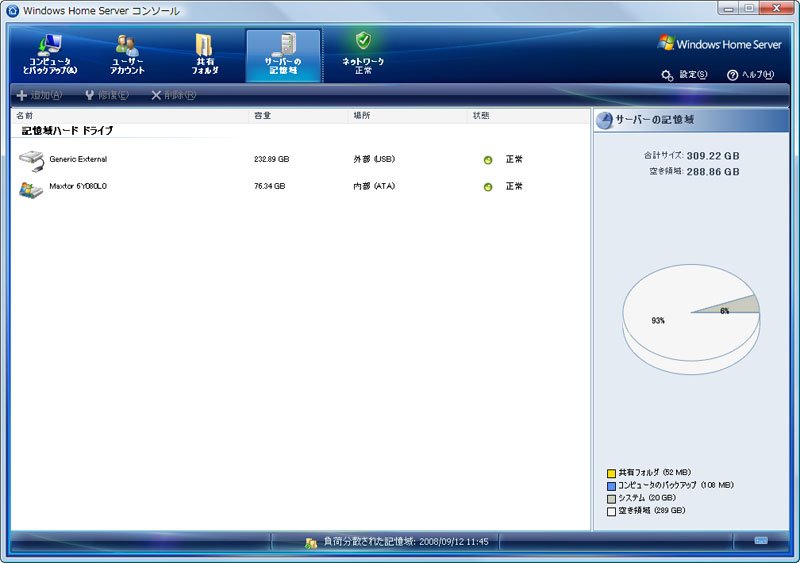Open 設定 settings
This screenshot has width=800, height=563.
tap(684, 75)
